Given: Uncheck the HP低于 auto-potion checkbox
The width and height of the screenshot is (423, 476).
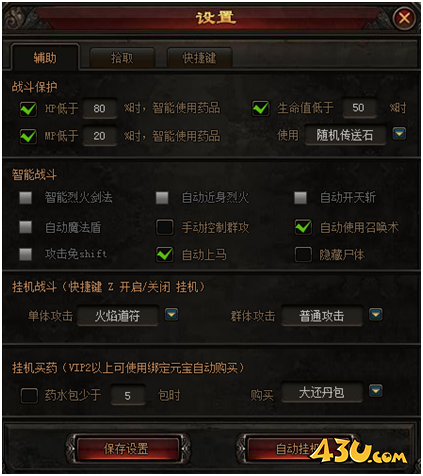Looking at the screenshot, I should (x=28, y=108).
